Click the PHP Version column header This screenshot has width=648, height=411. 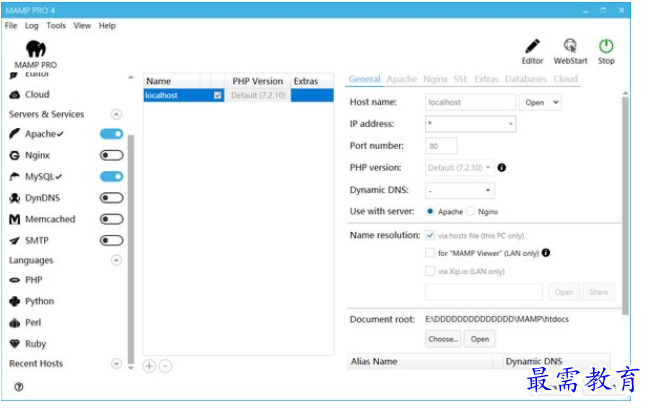pyautogui.click(x=257, y=81)
